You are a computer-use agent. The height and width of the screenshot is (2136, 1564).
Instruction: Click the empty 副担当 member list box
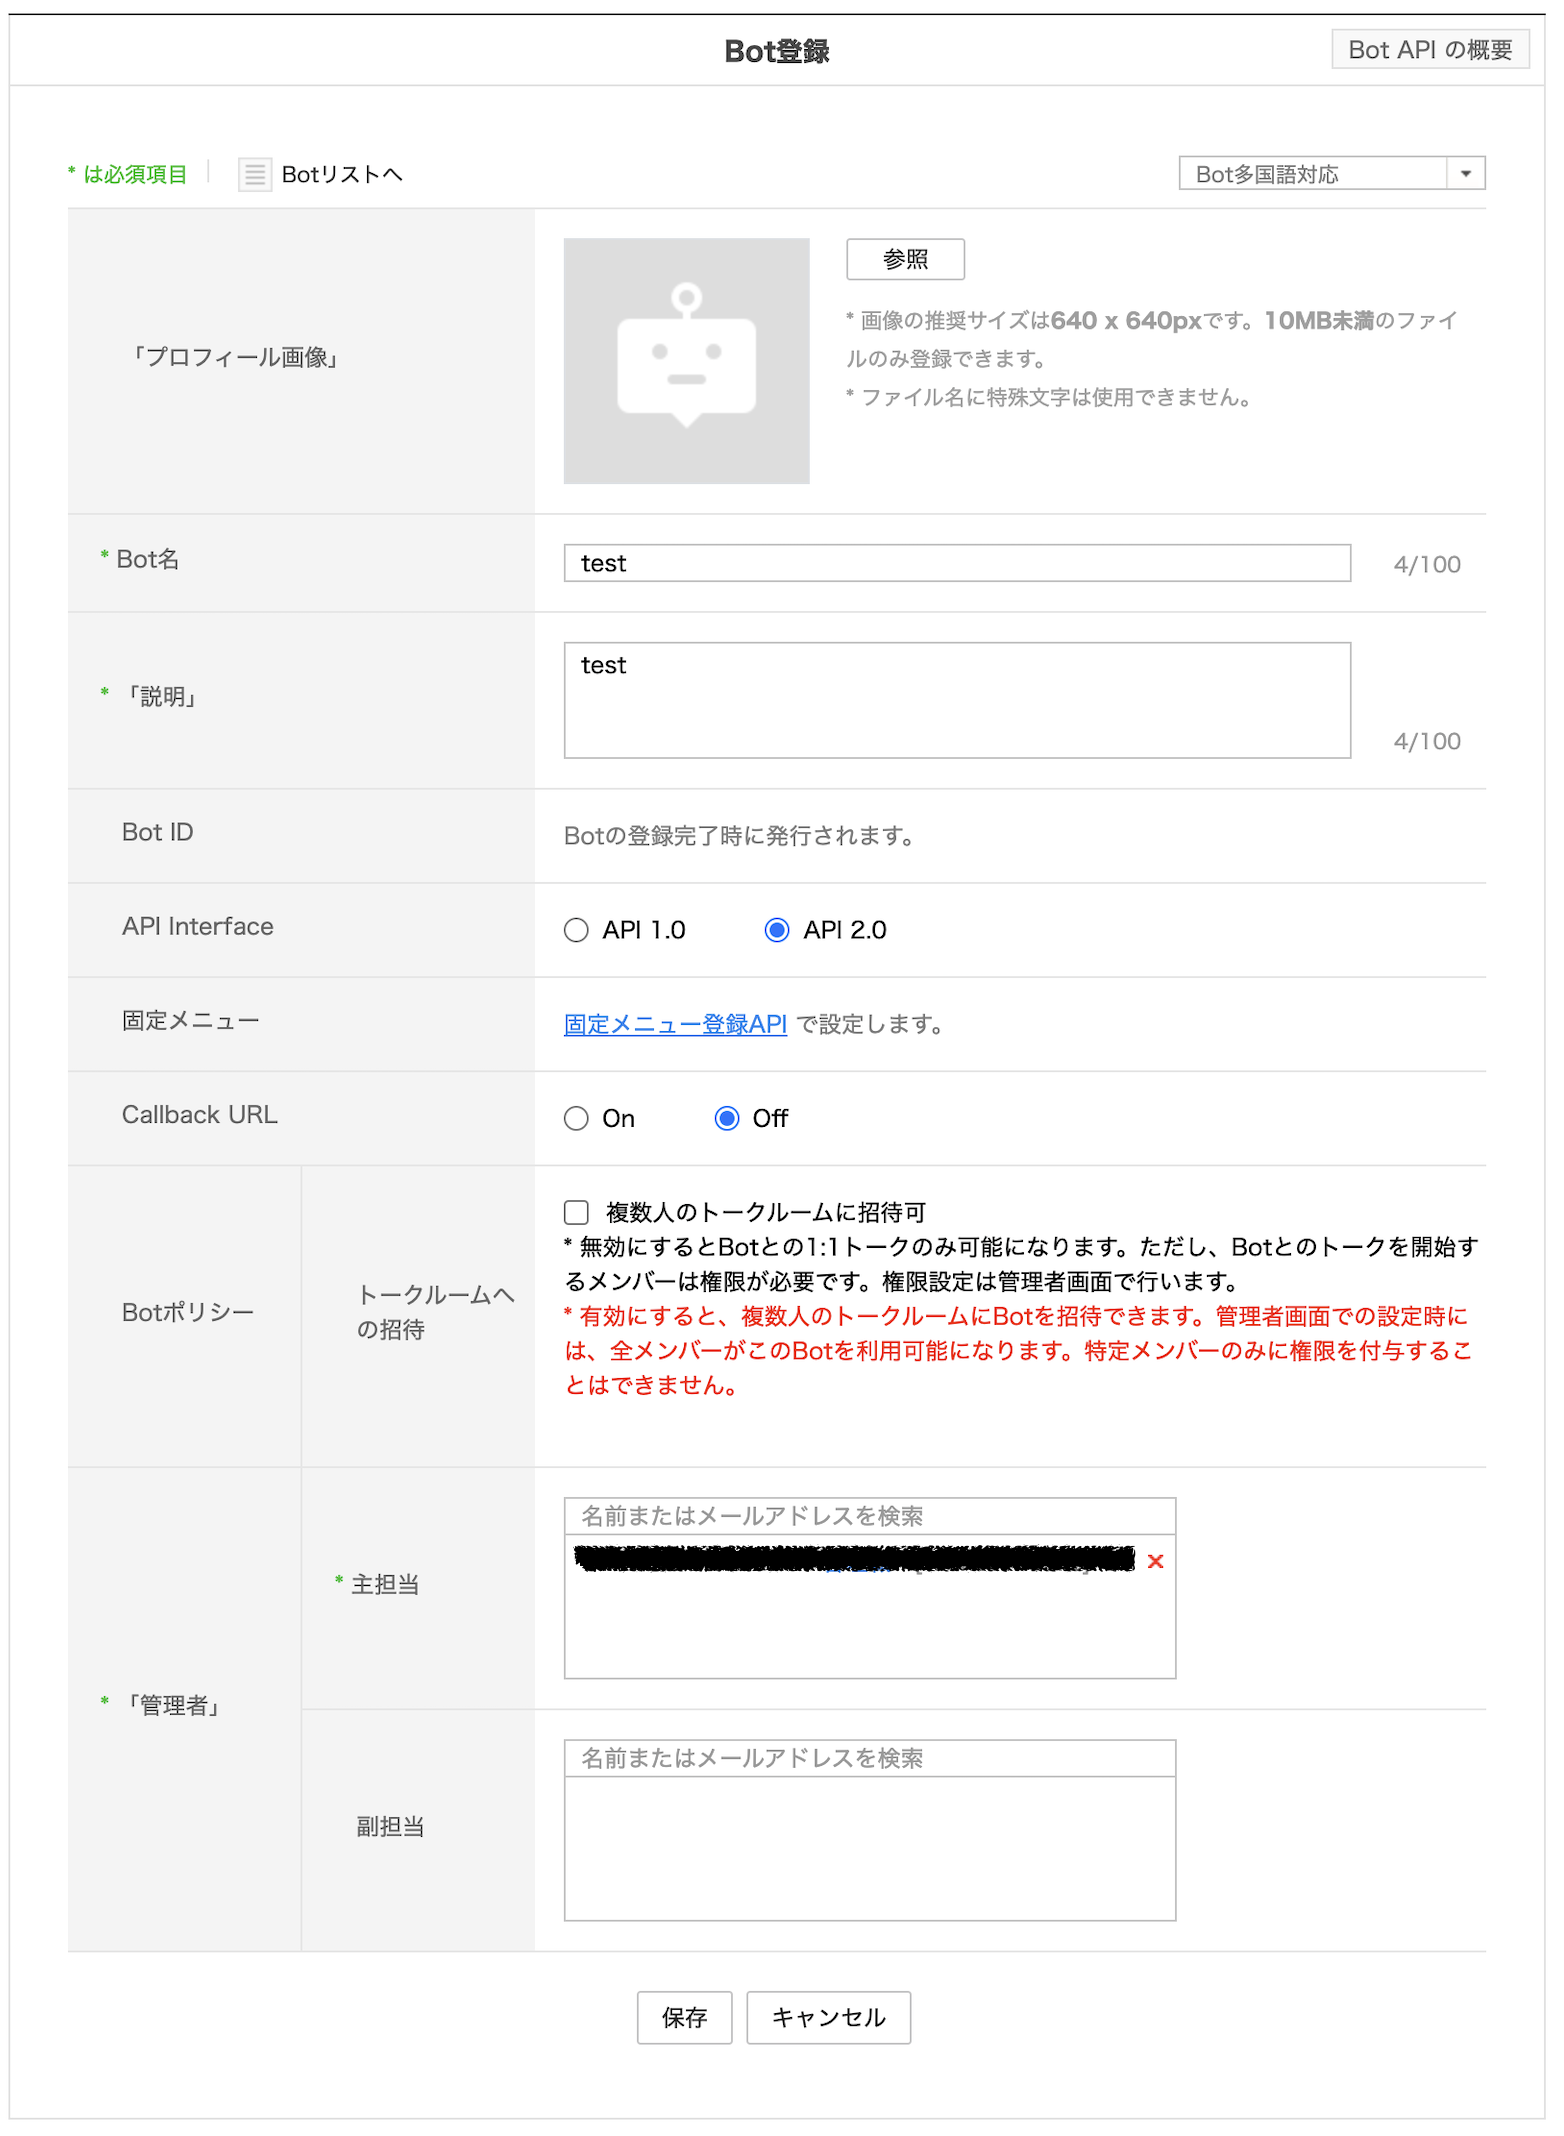pyautogui.click(x=869, y=1848)
